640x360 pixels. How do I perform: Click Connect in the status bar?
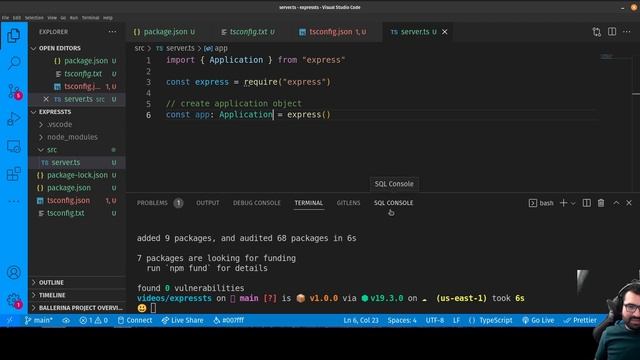click(x=135, y=320)
